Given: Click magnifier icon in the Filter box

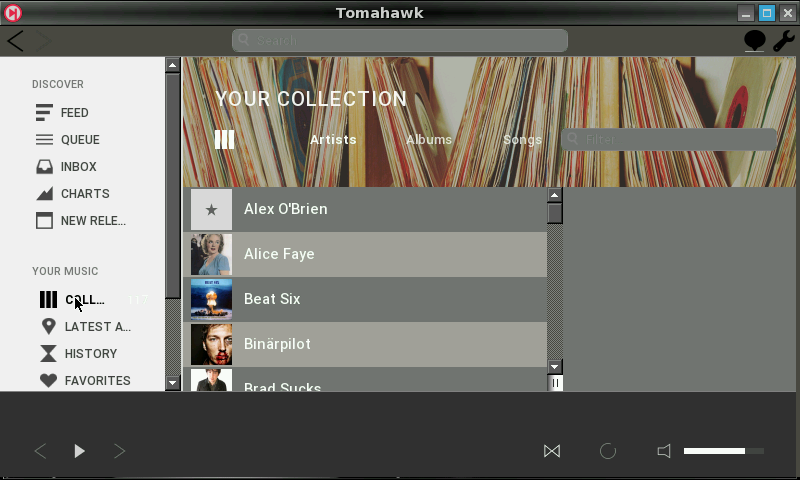Looking at the screenshot, I should click(572, 139).
